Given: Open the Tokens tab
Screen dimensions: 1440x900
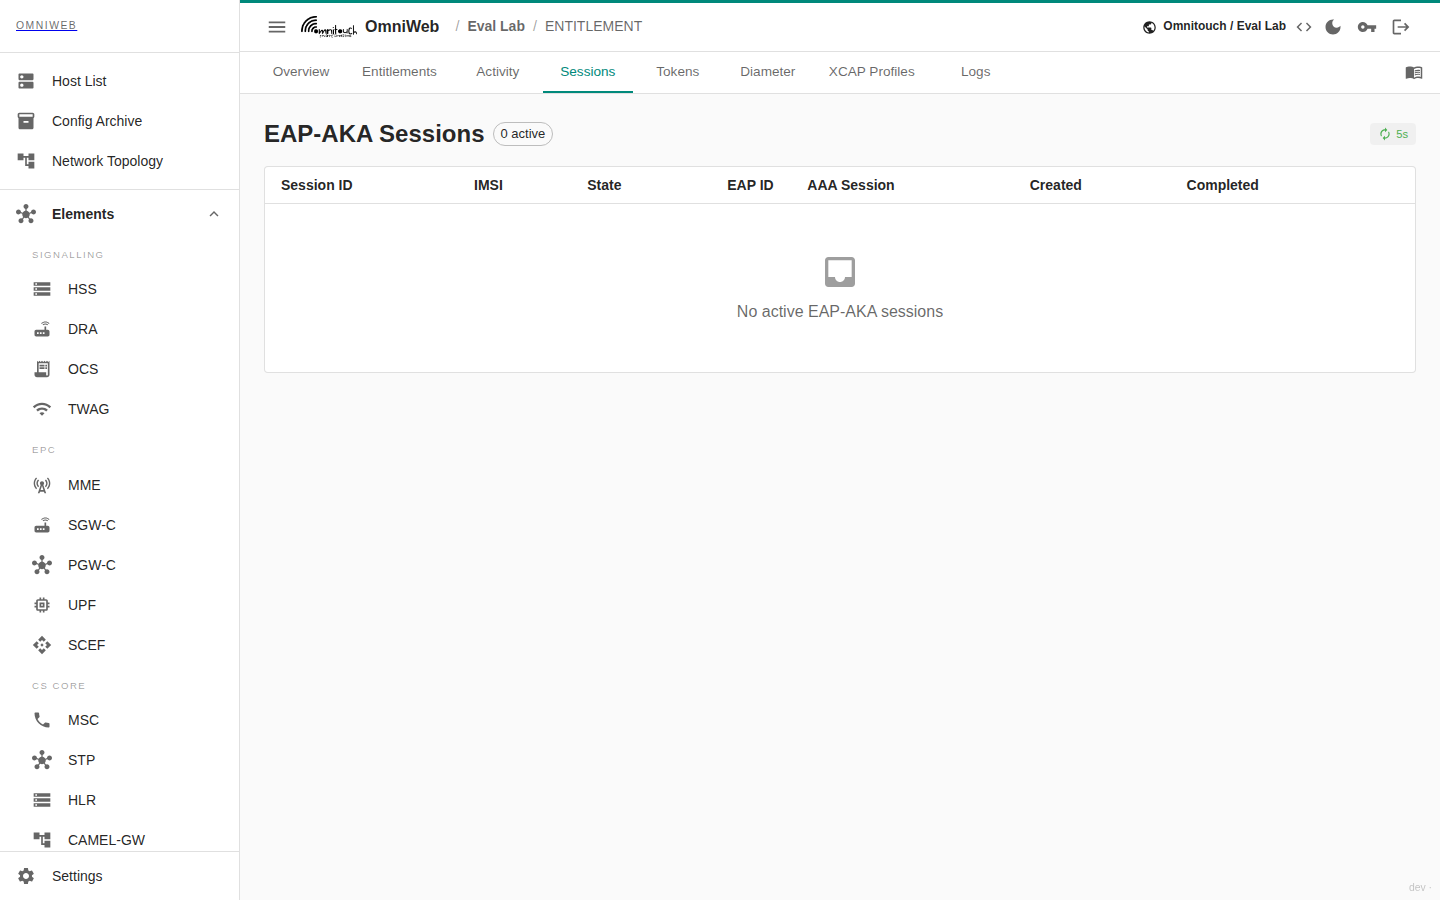Looking at the screenshot, I should 678,72.
